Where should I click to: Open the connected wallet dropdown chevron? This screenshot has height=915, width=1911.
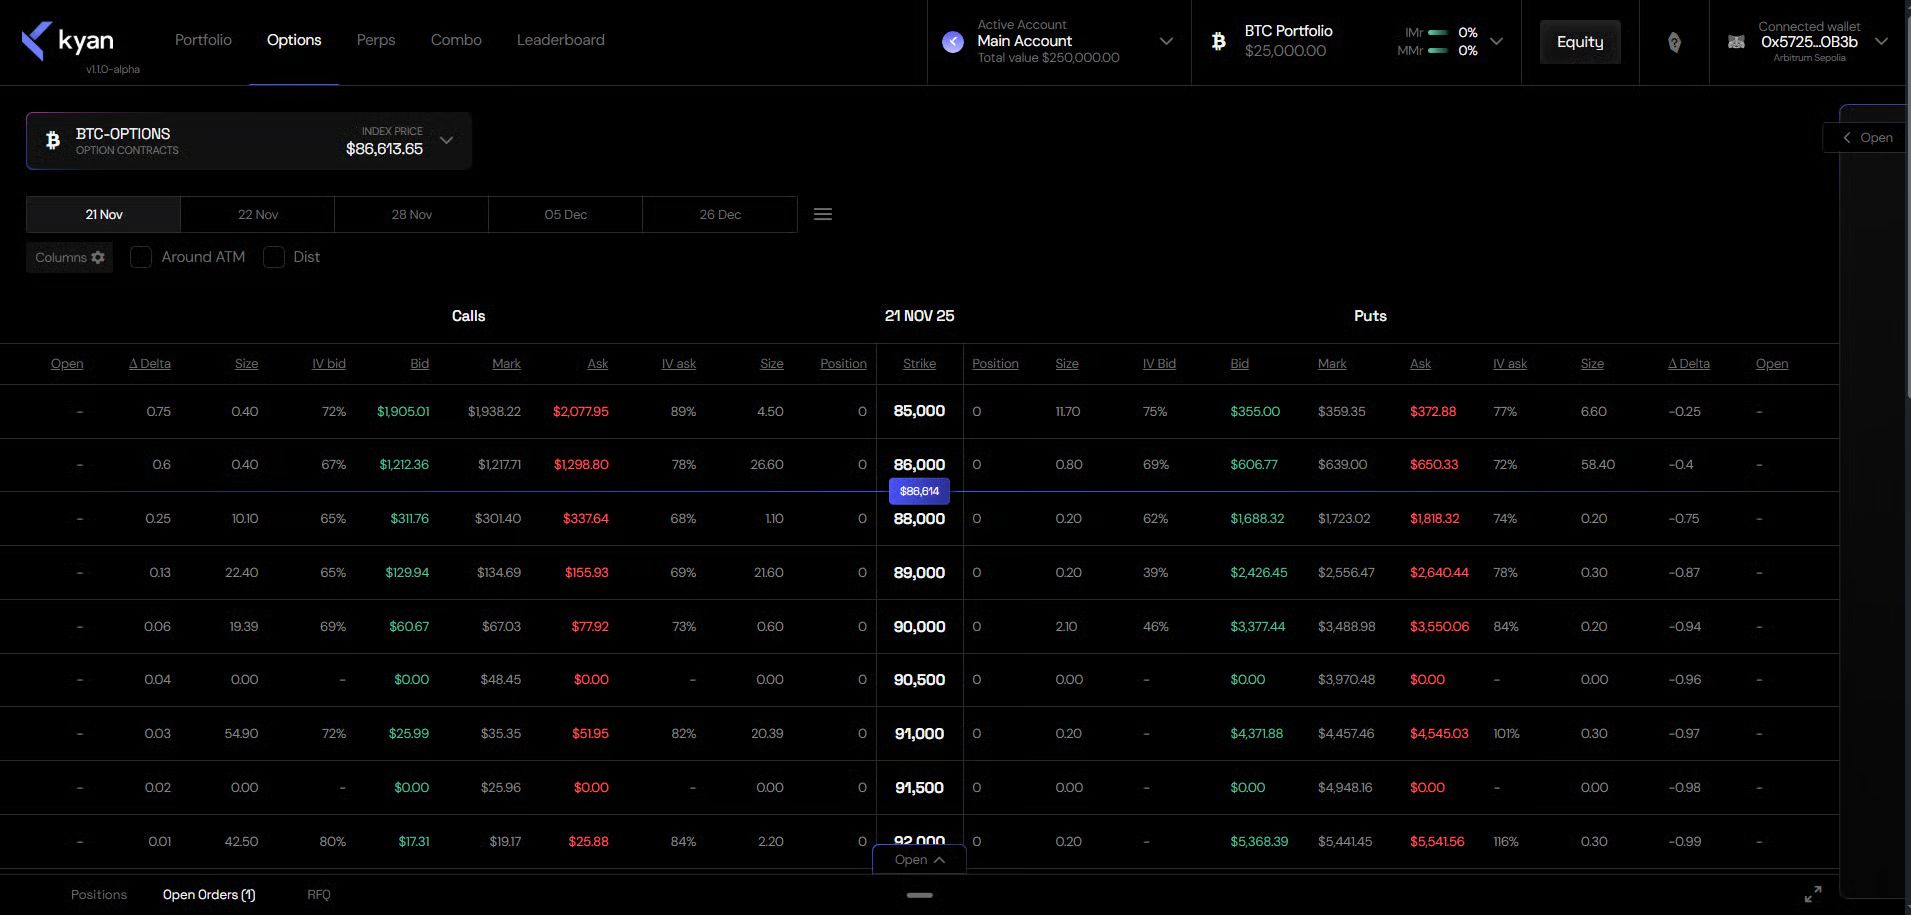1881,41
